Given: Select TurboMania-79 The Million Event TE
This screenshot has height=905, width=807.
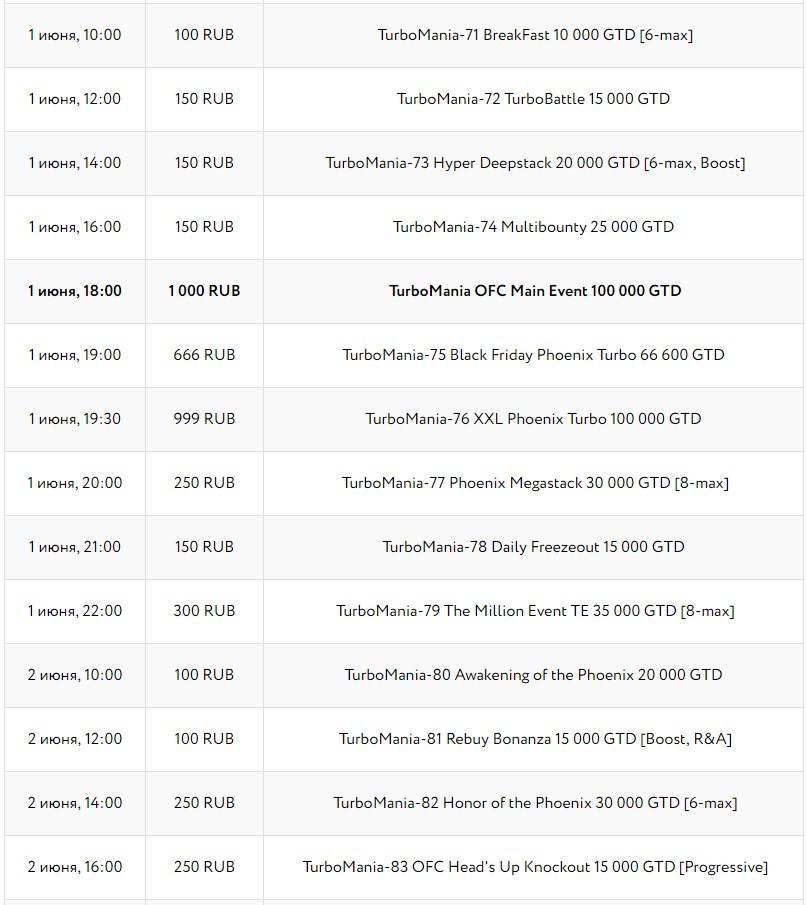Looking at the screenshot, I should [535, 611].
